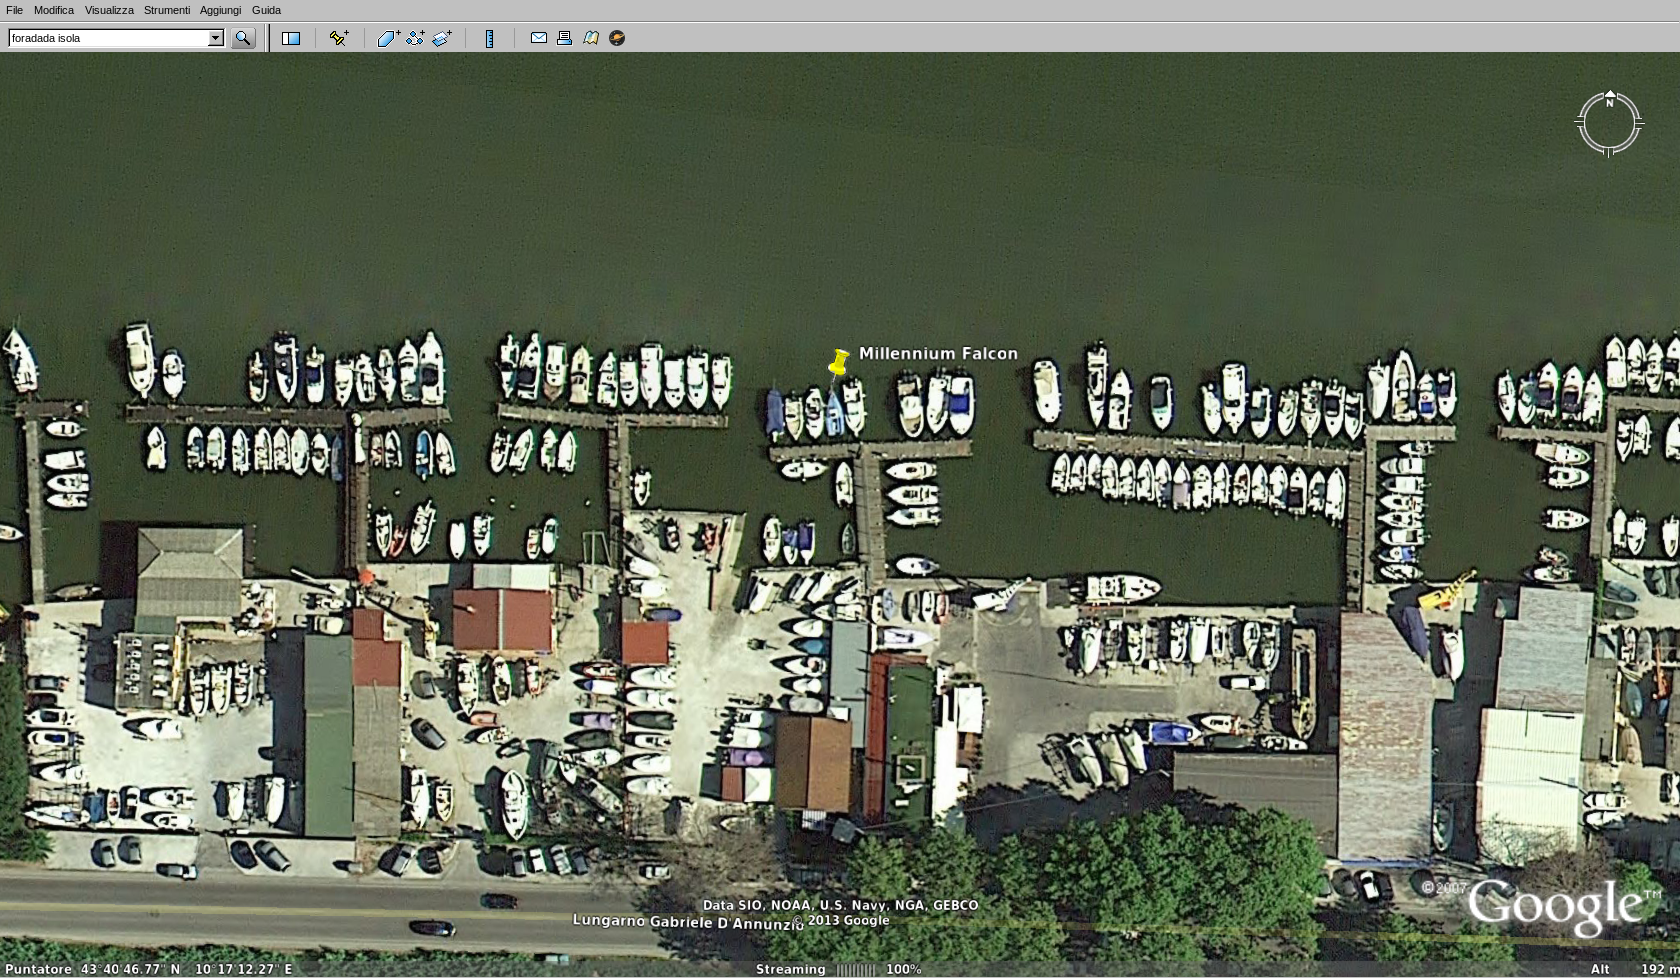Viewport: 1680px width, 978px height.
Task: Add a path with the toolbar icon
Action: 415,38
